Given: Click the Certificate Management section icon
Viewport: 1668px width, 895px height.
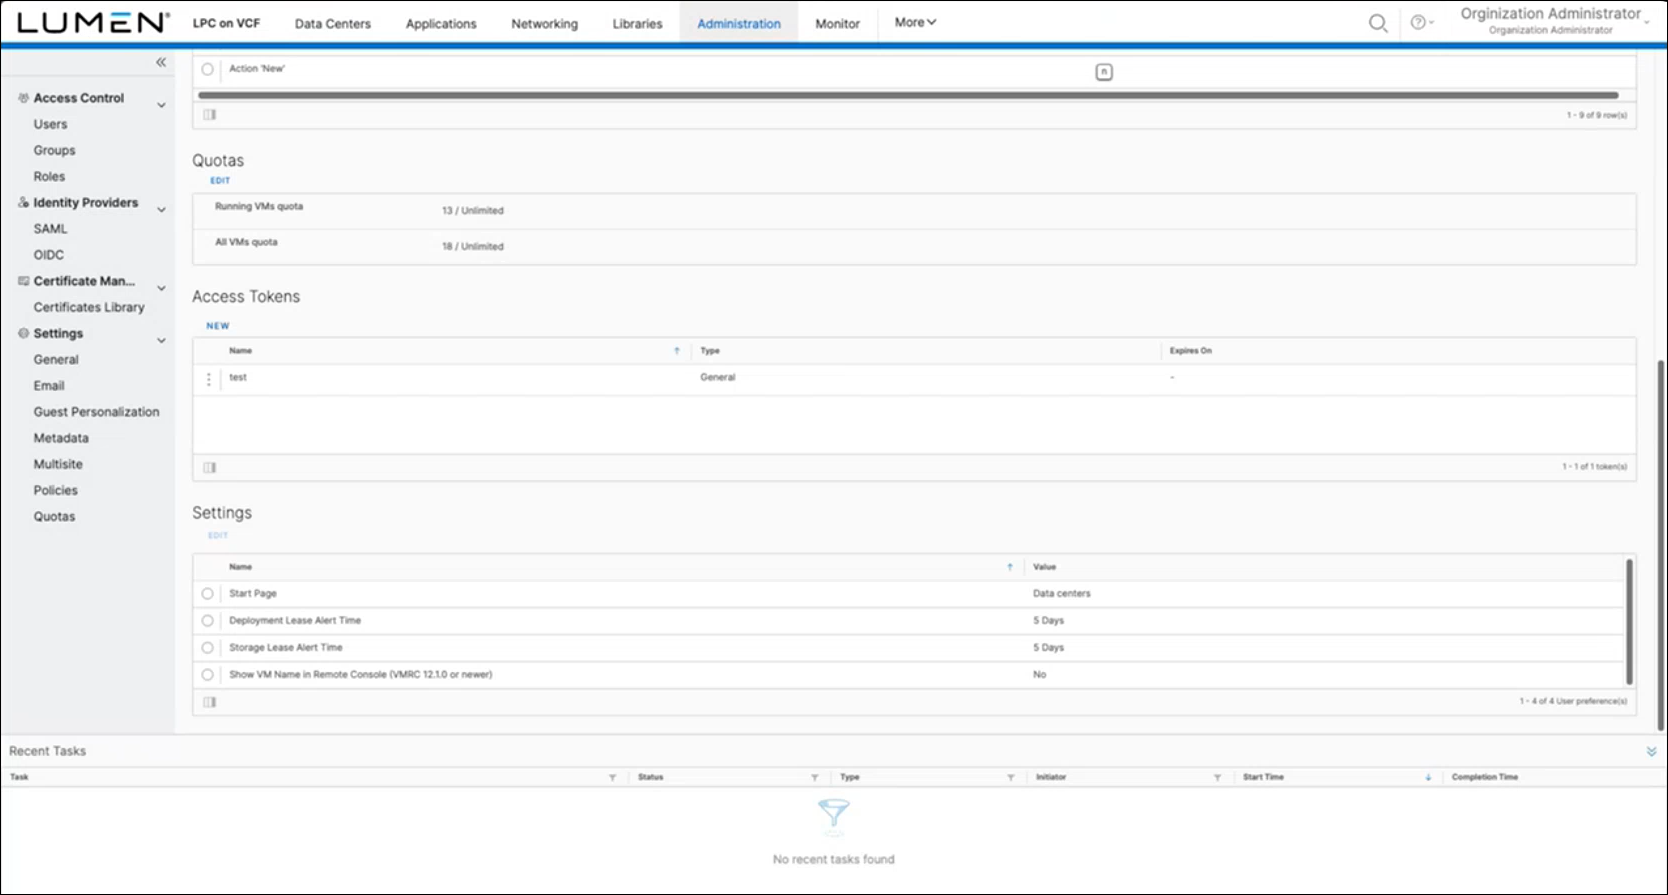Looking at the screenshot, I should [x=23, y=281].
